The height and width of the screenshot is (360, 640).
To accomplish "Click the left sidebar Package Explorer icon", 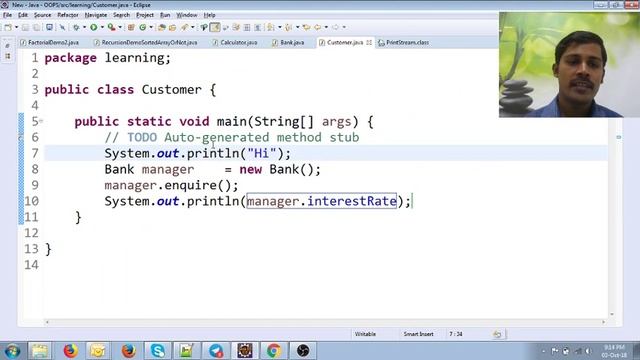I will (7, 46).
